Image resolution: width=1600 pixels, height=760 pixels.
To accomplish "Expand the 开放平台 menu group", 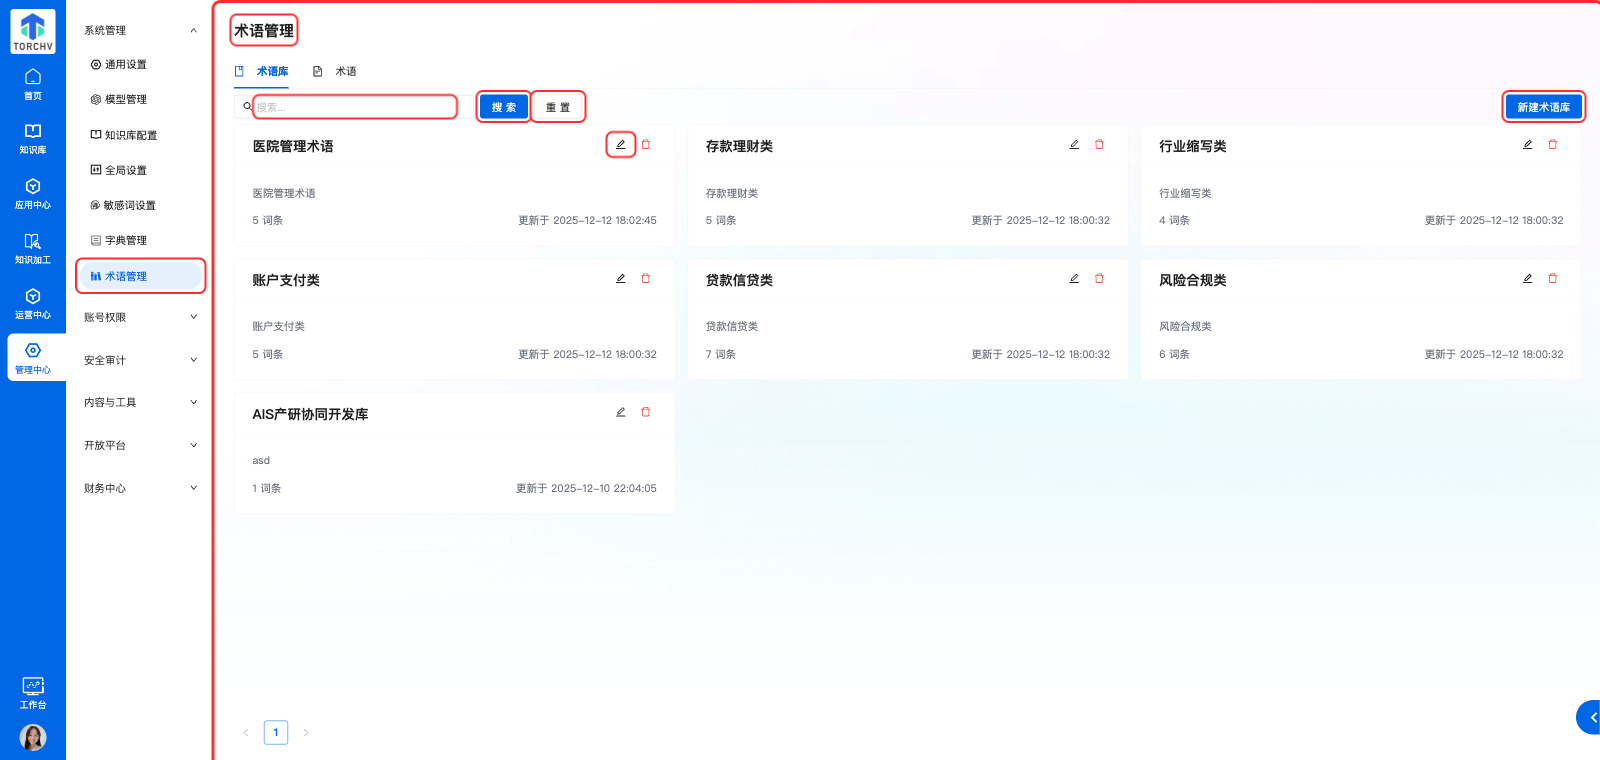I will point(140,445).
